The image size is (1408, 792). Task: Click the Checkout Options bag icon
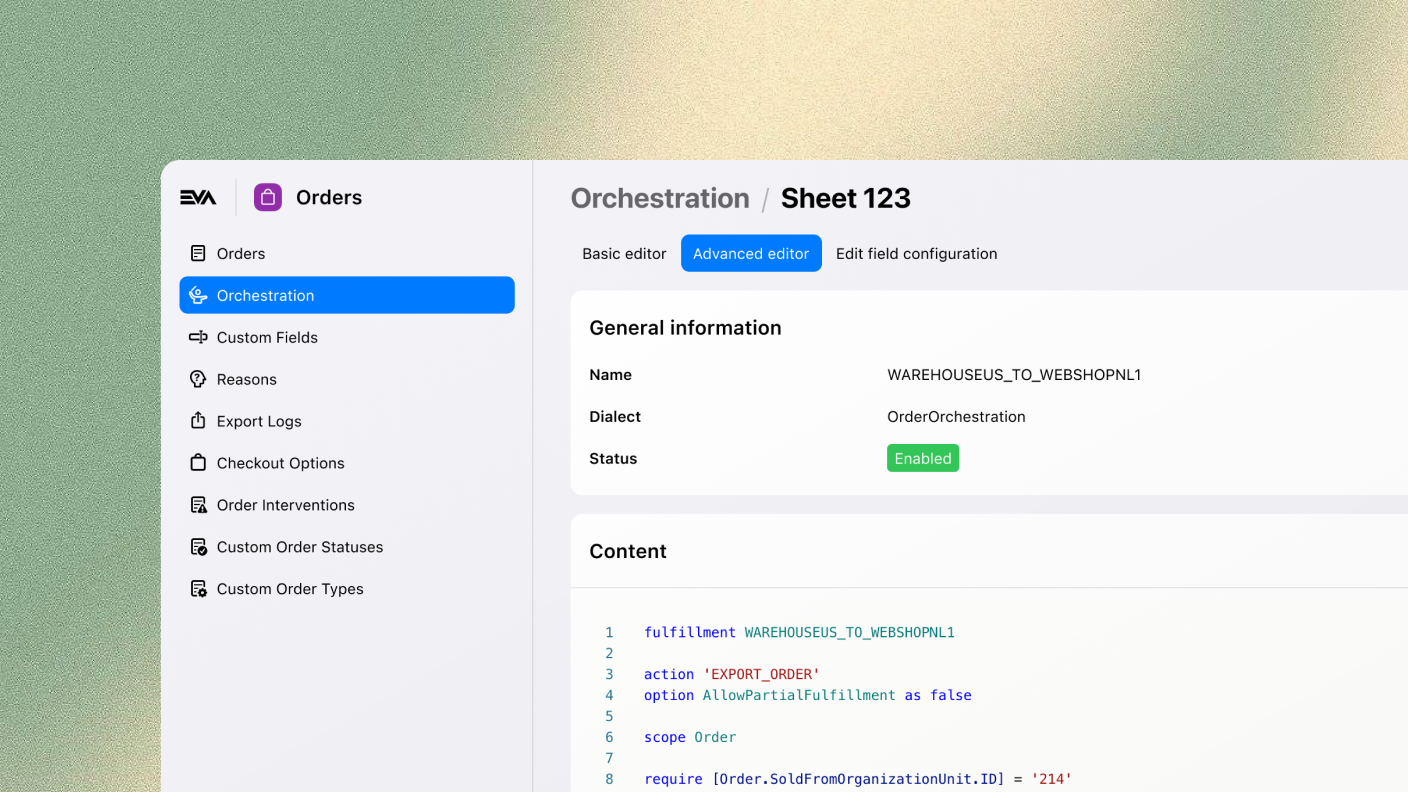tap(198, 463)
